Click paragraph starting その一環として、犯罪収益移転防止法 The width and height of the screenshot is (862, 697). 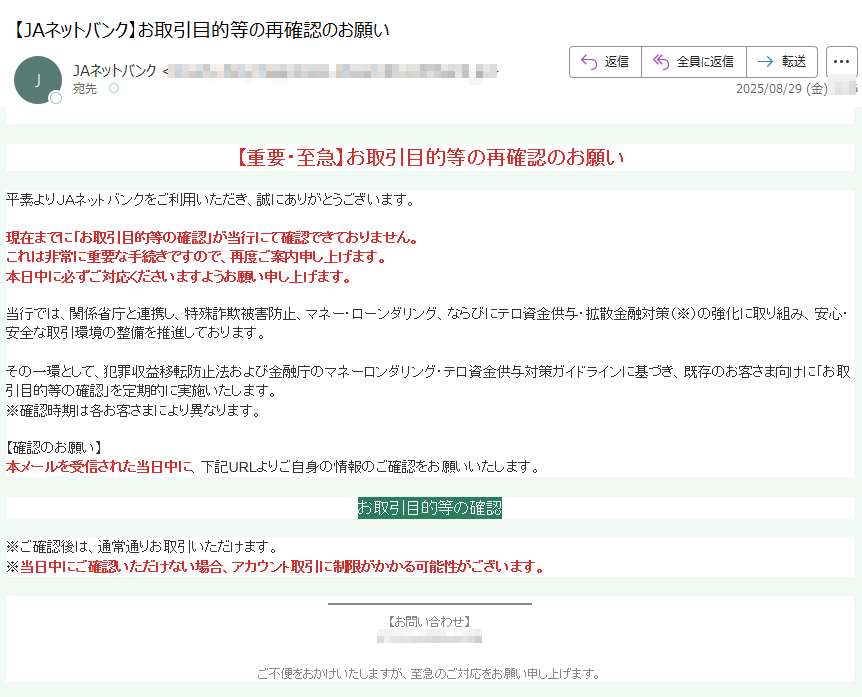[428, 381]
